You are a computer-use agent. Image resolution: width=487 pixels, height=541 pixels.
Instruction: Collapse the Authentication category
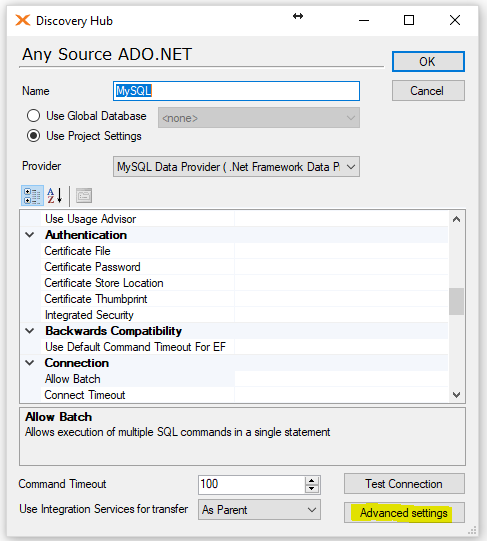(x=30, y=235)
